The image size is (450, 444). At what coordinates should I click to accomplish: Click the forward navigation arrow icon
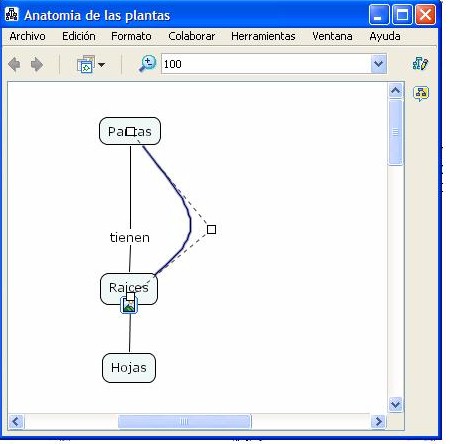[37, 64]
